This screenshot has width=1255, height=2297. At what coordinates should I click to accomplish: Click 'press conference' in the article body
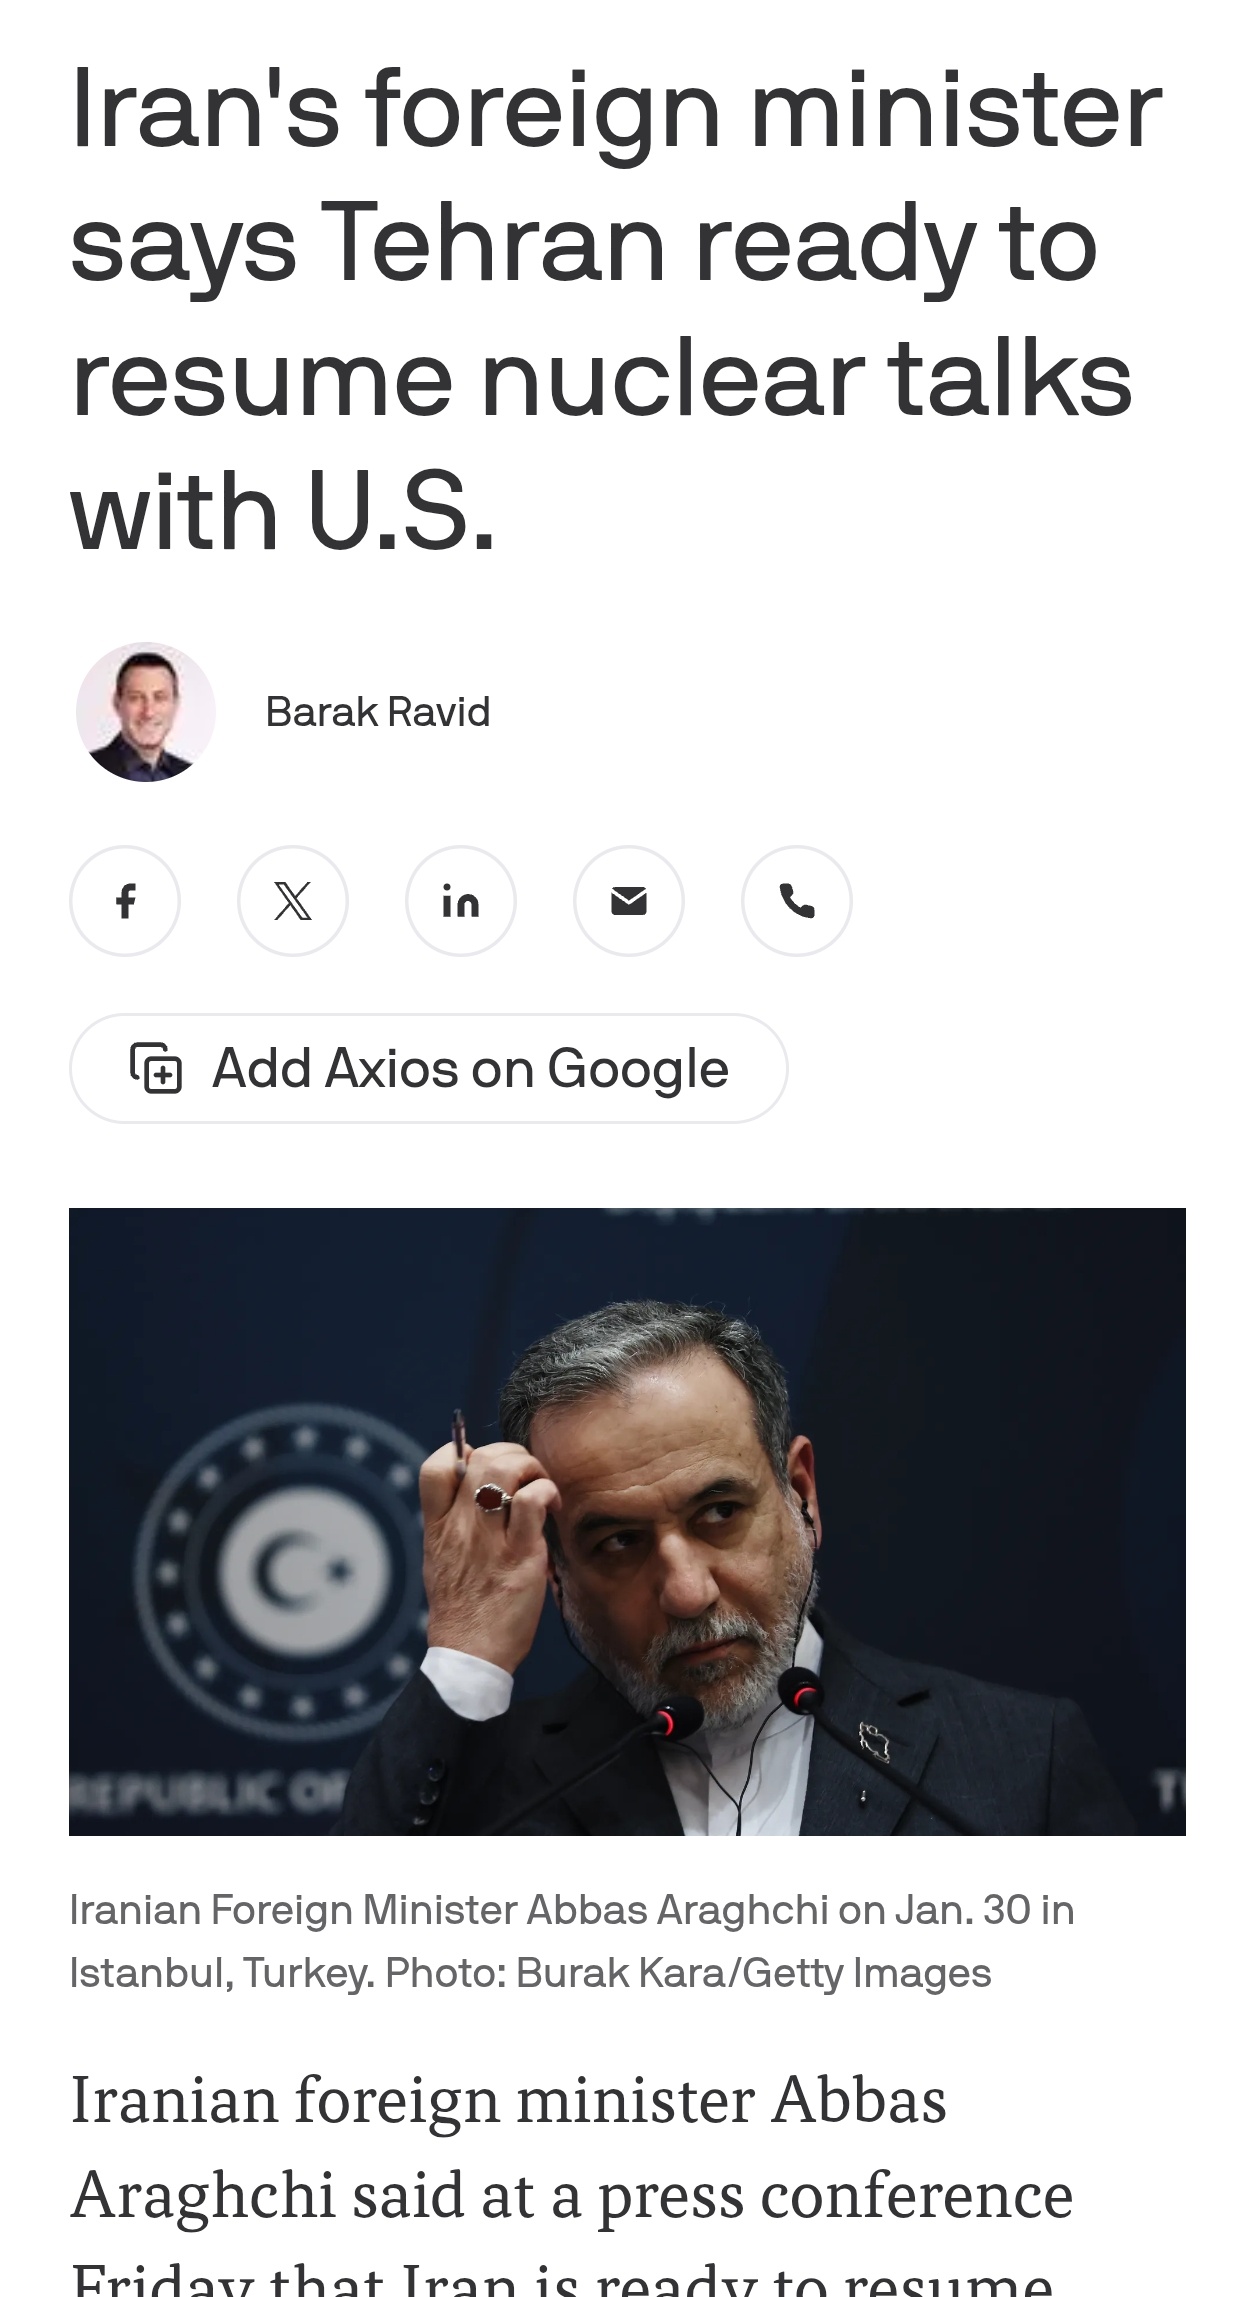point(835,2198)
